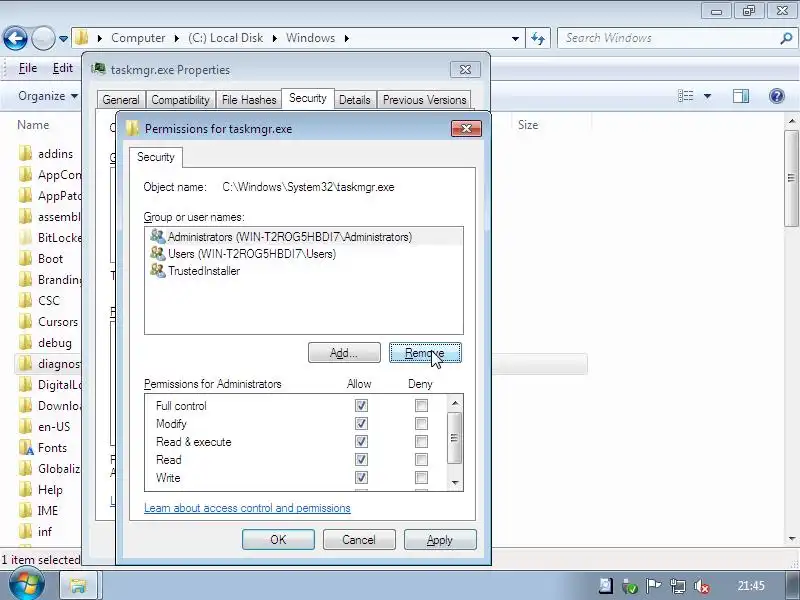Click the Add... button
This screenshot has height=600, width=800.
(x=344, y=353)
